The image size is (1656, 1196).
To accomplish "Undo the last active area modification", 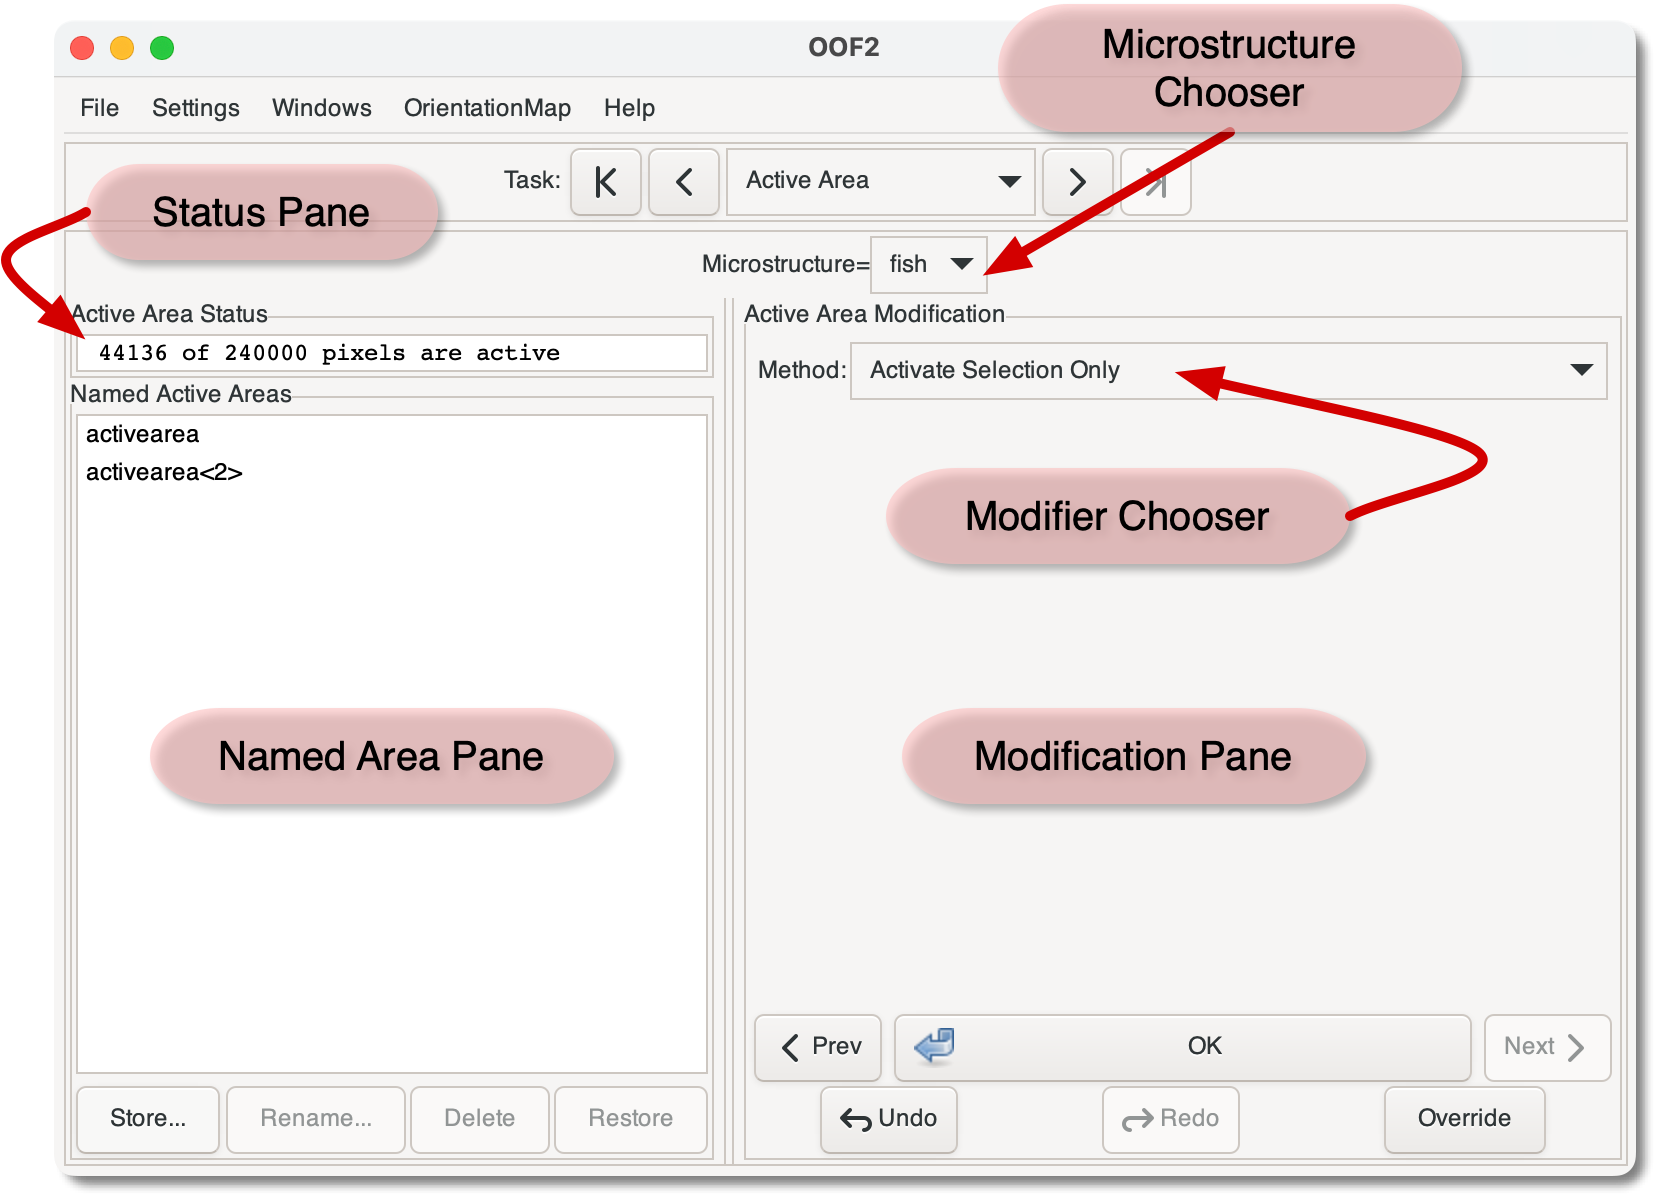I will (x=888, y=1120).
